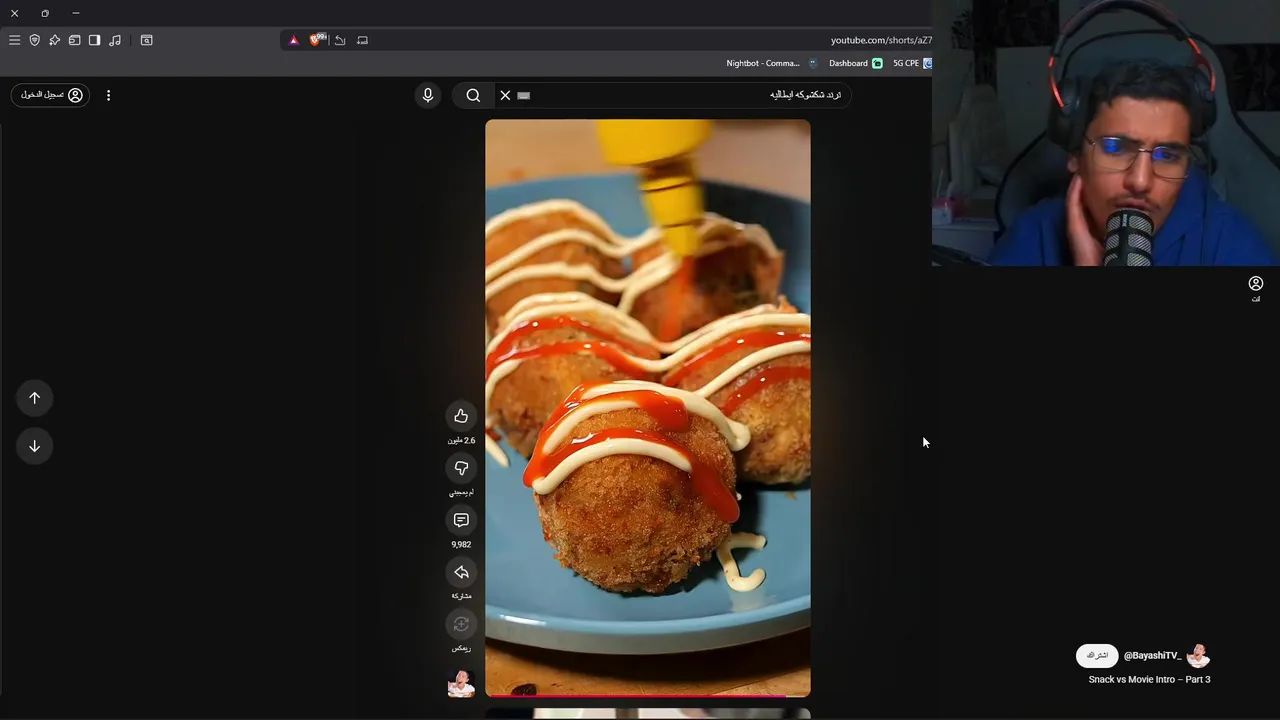Screen dimensions: 1280x720
Task: Click the YouTube search magnifier button
Action: tap(473, 95)
